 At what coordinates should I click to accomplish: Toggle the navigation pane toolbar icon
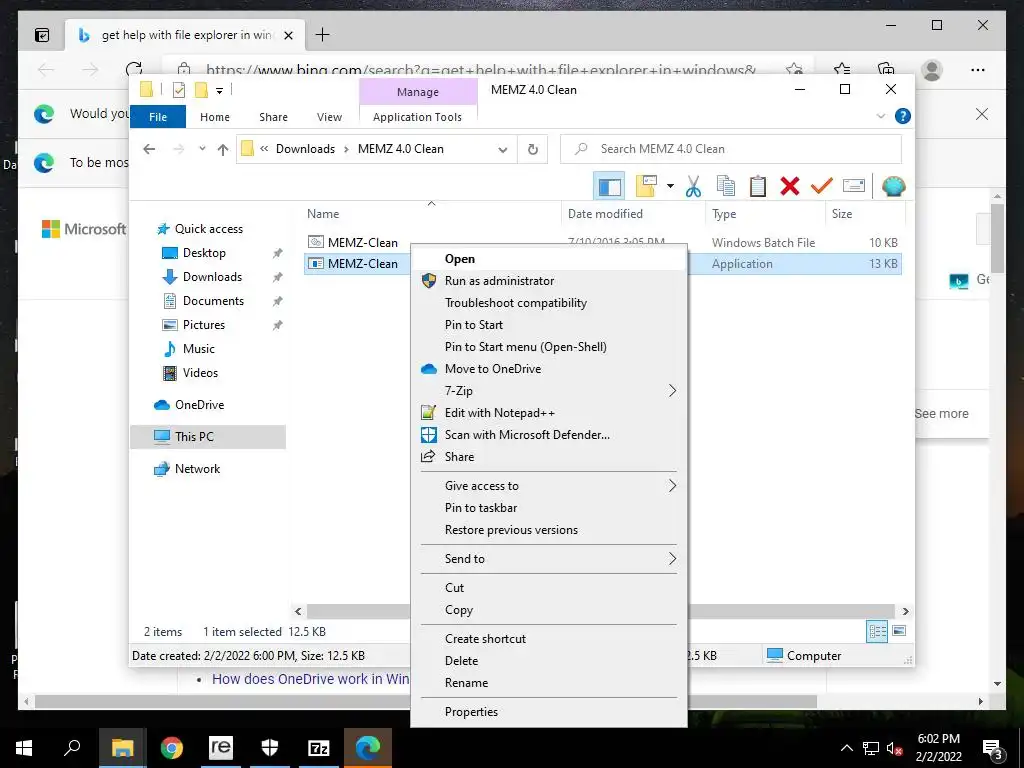tap(609, 187)
